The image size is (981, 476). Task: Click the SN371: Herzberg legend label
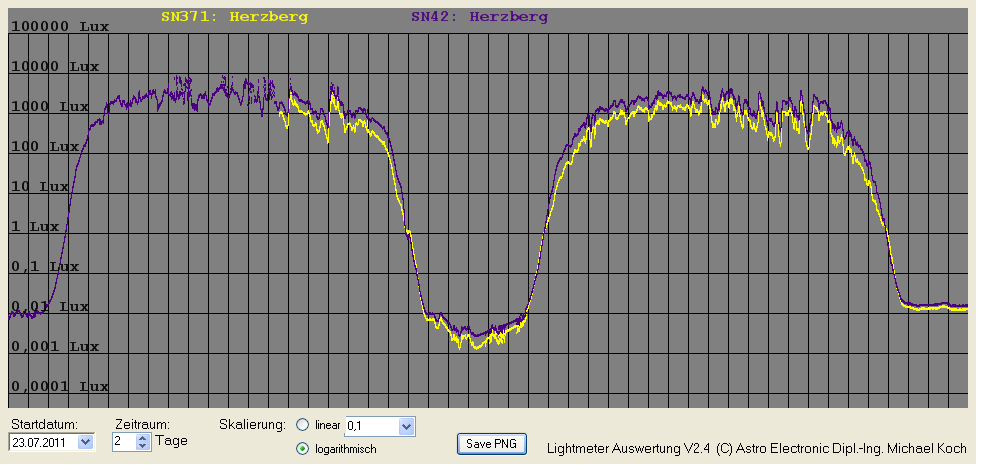point(234,17)
